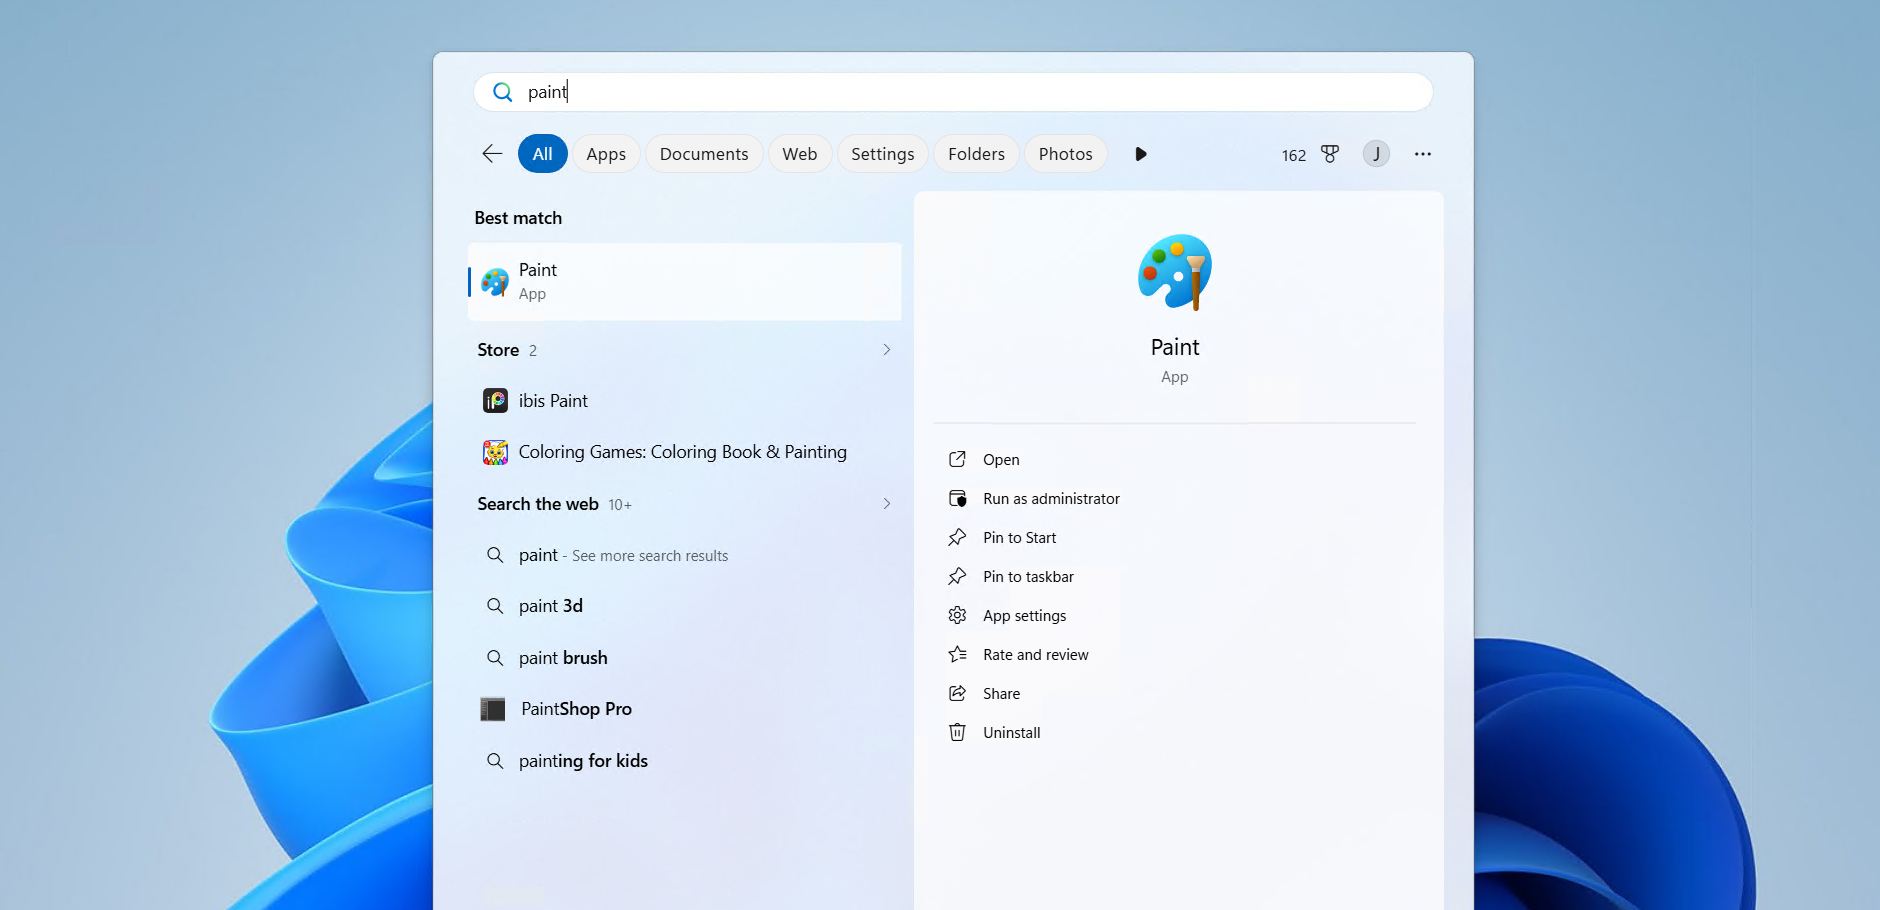The height and width of the screenshot is (910, 1880).
Task: Switch to the Photos filter tab
Action: (1066, 154)
